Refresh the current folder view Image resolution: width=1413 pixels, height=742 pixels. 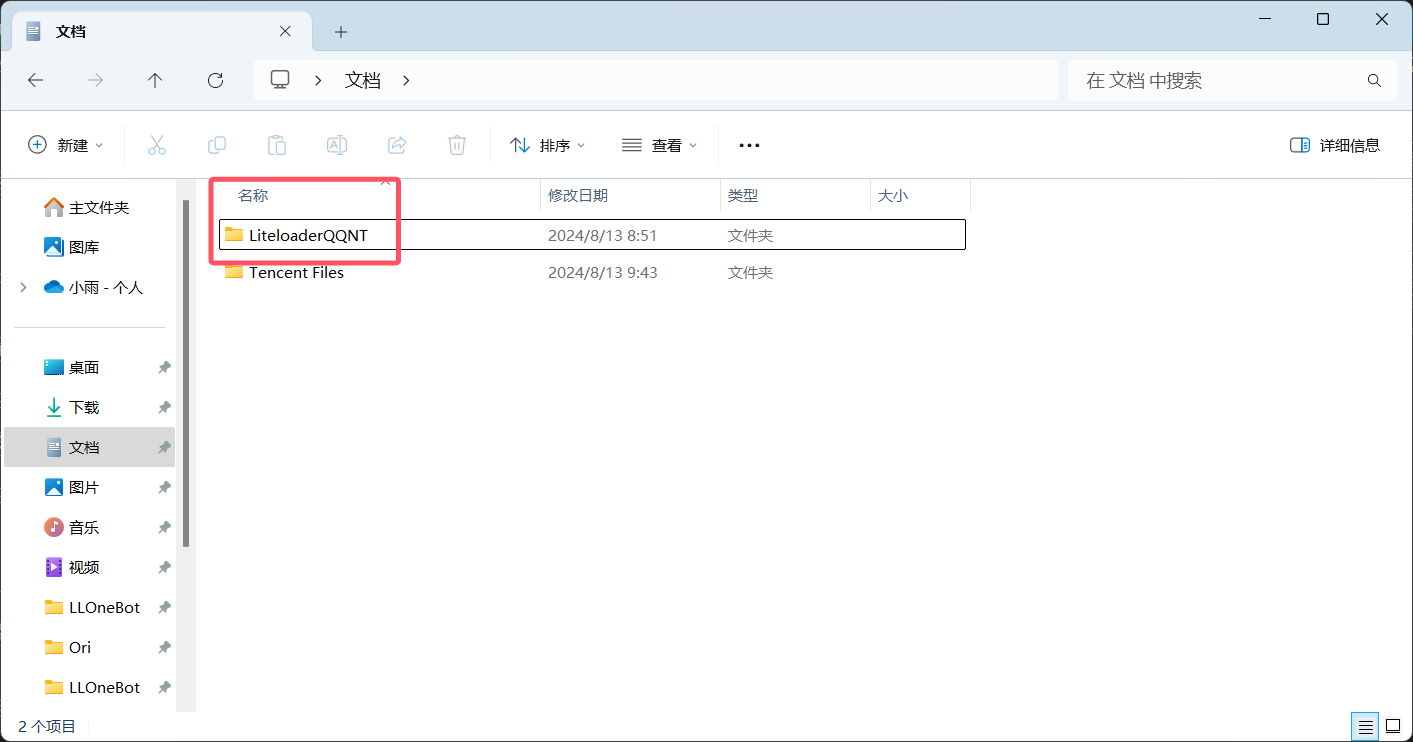(215, 81)
